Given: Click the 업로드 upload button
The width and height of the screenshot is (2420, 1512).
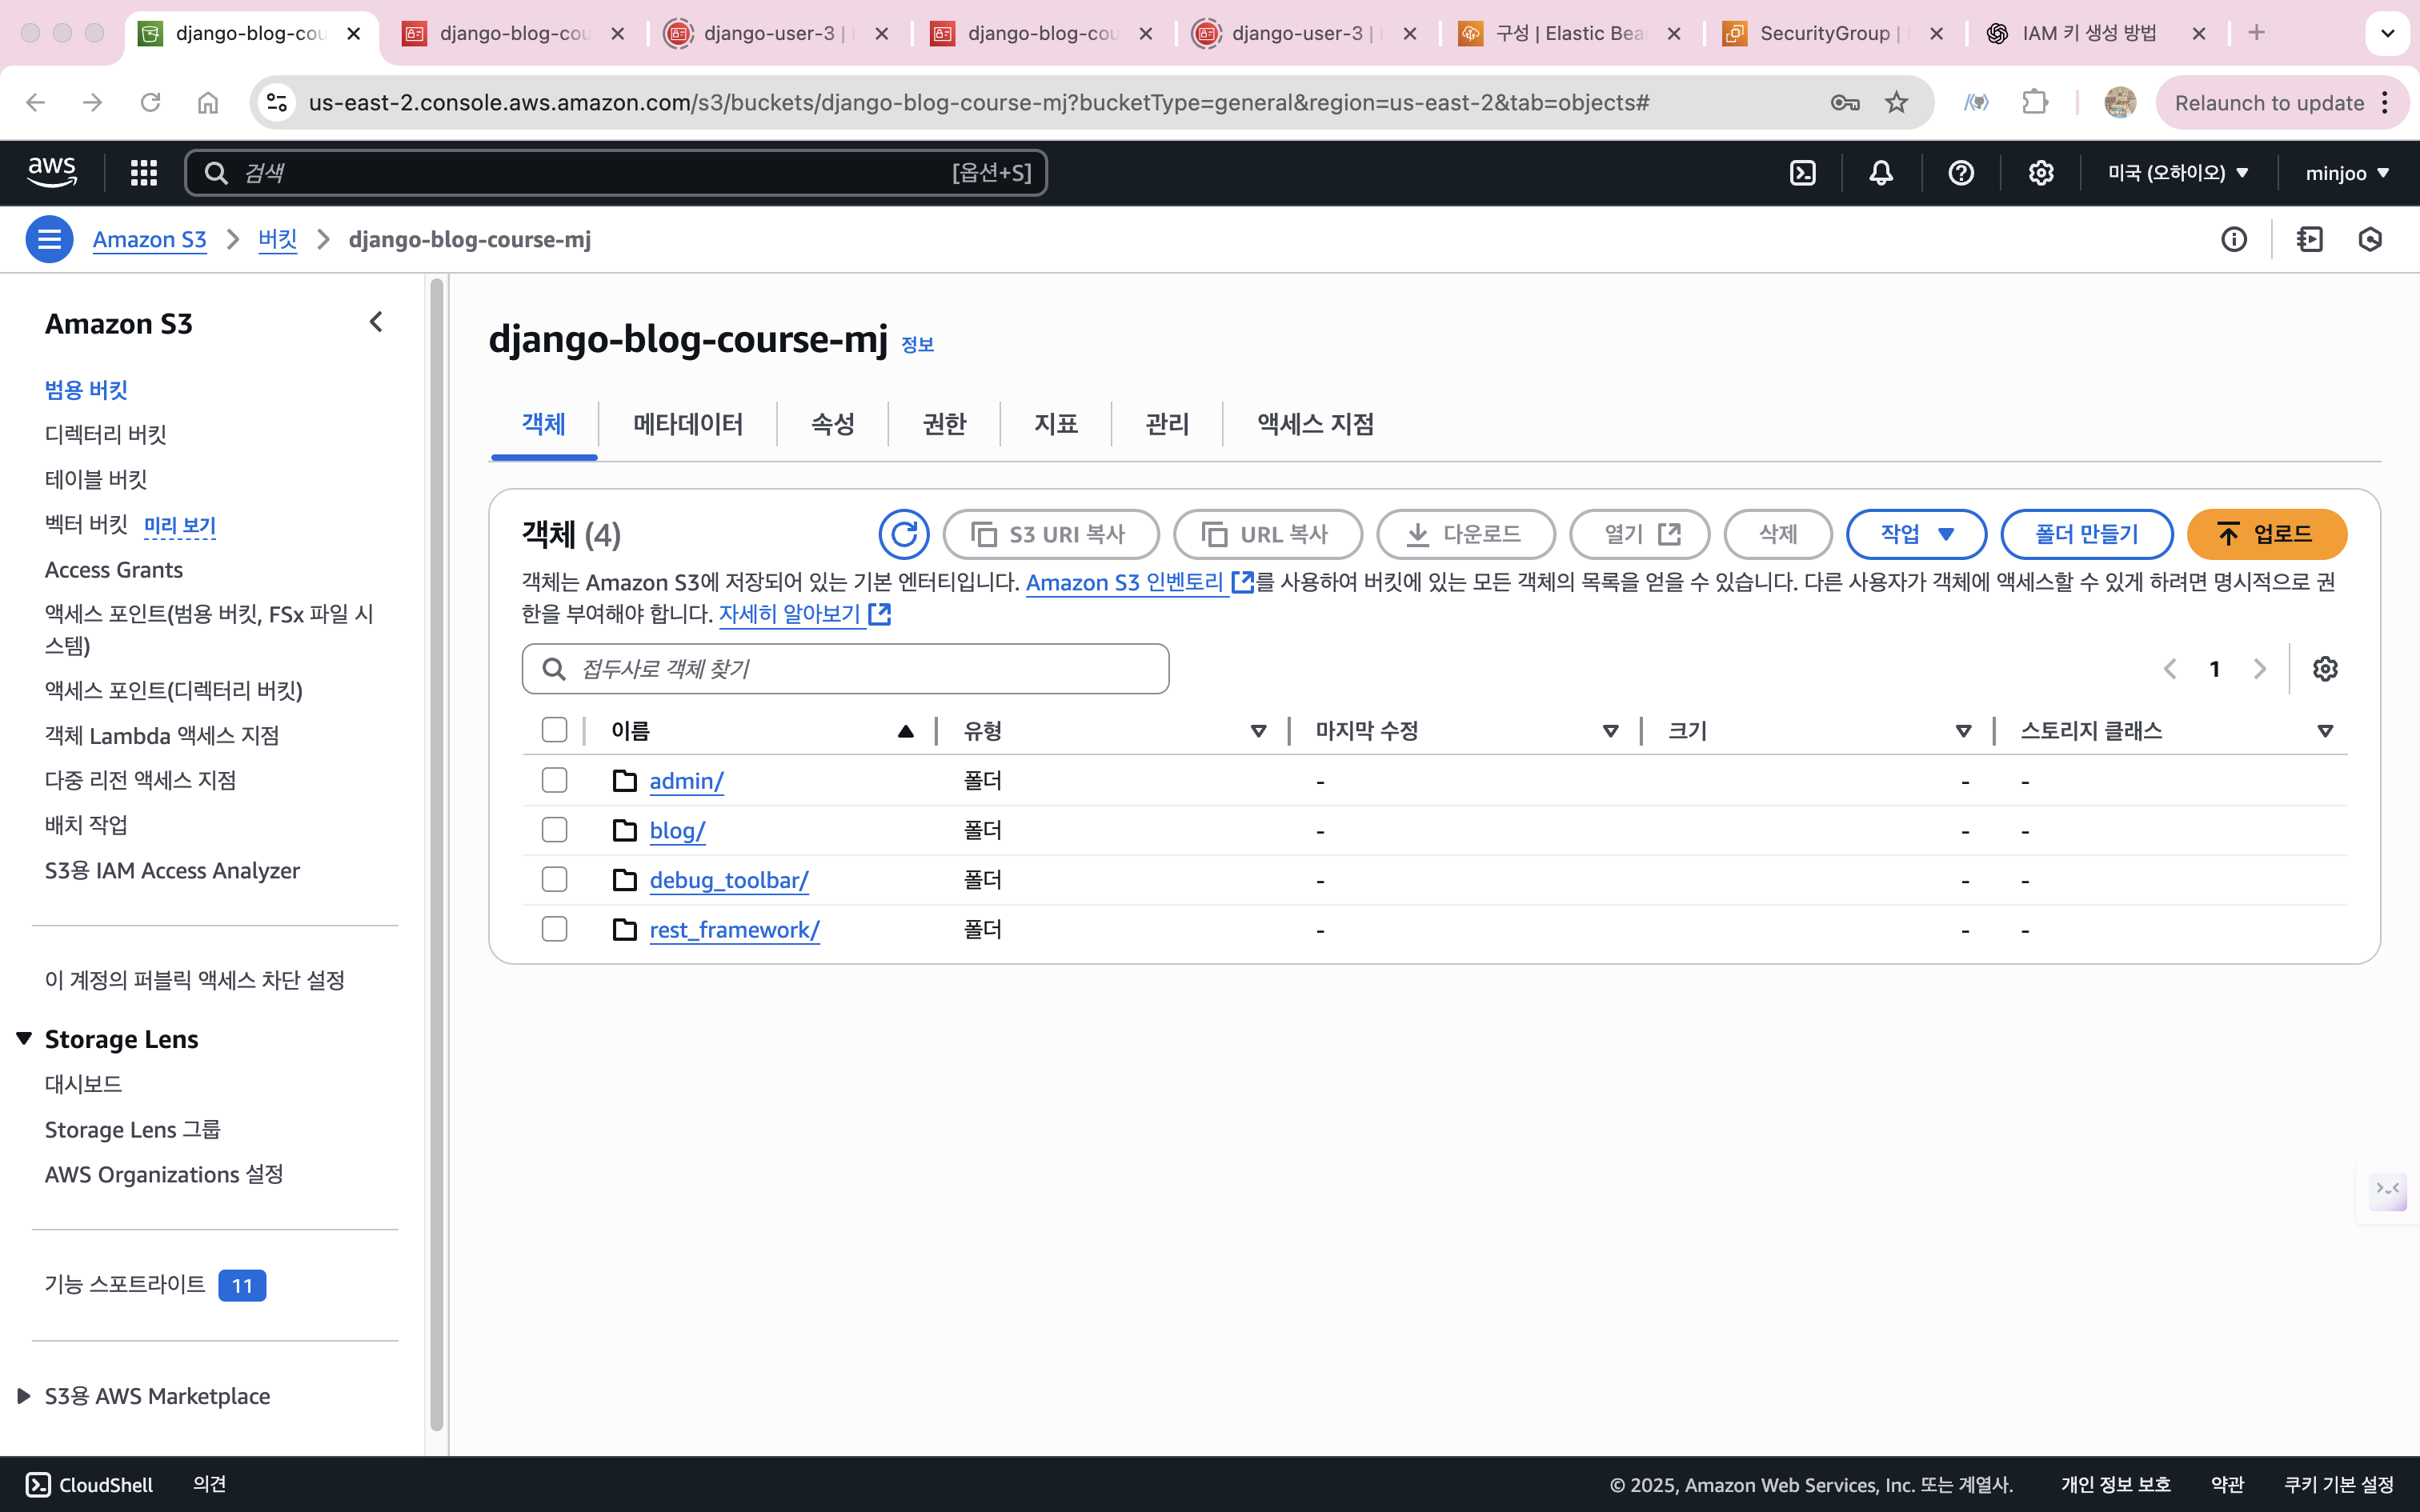Looking at the screenshot, I should coord(2266,534).
